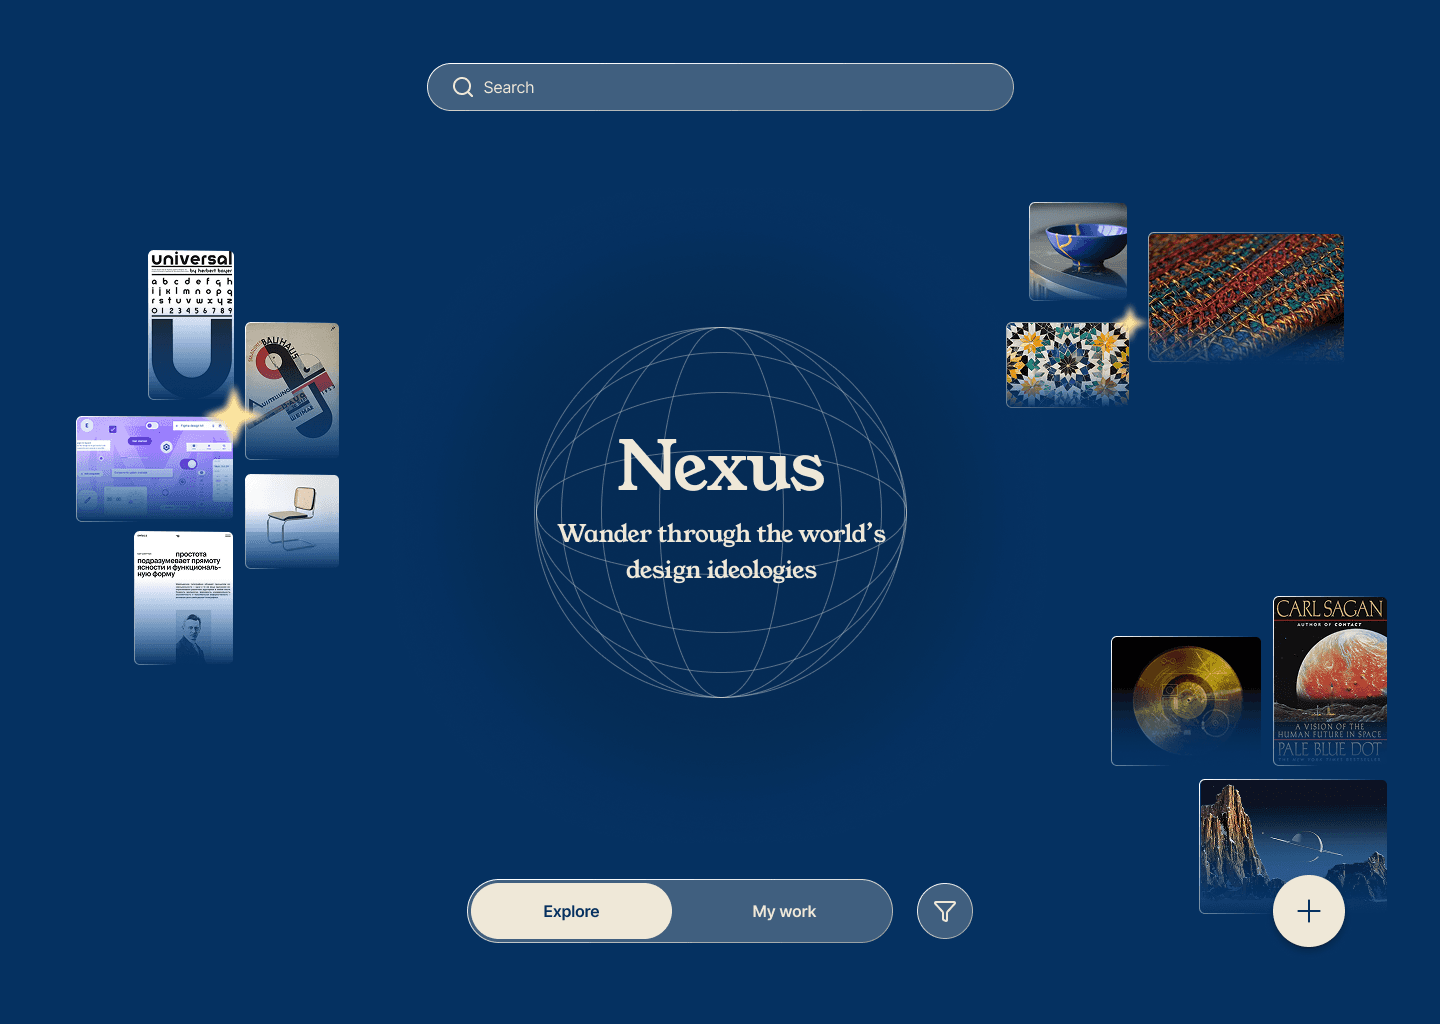The image size is (1440, 1024).
Task: Focus the Search input field
Action: coord(720,87)
